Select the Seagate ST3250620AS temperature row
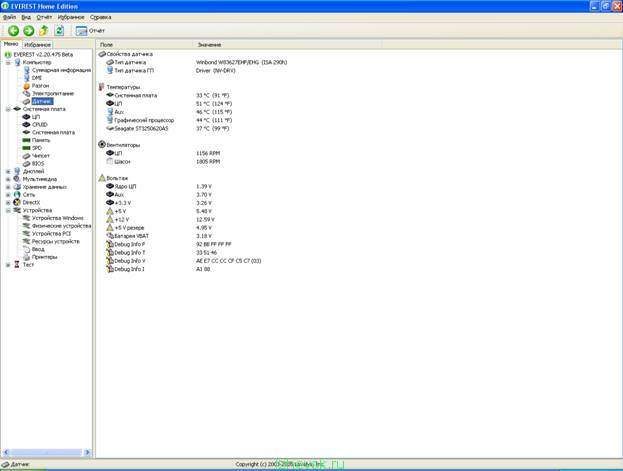Viewport: 623px width, 471px height. tap(168, 128)
